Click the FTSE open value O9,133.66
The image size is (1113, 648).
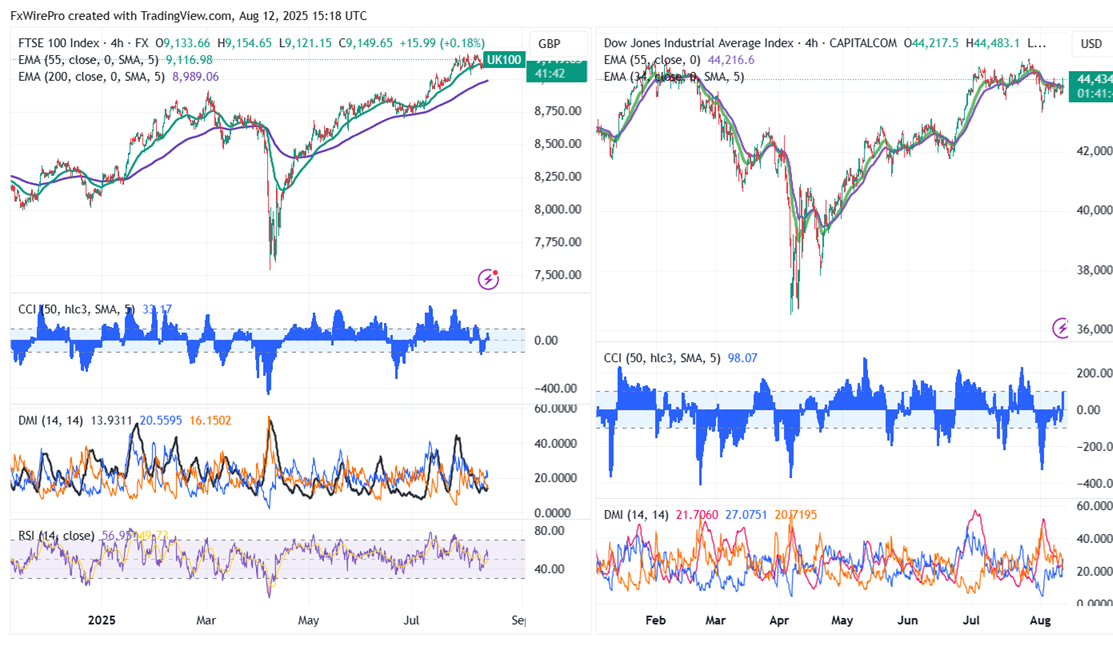(182, 43)
